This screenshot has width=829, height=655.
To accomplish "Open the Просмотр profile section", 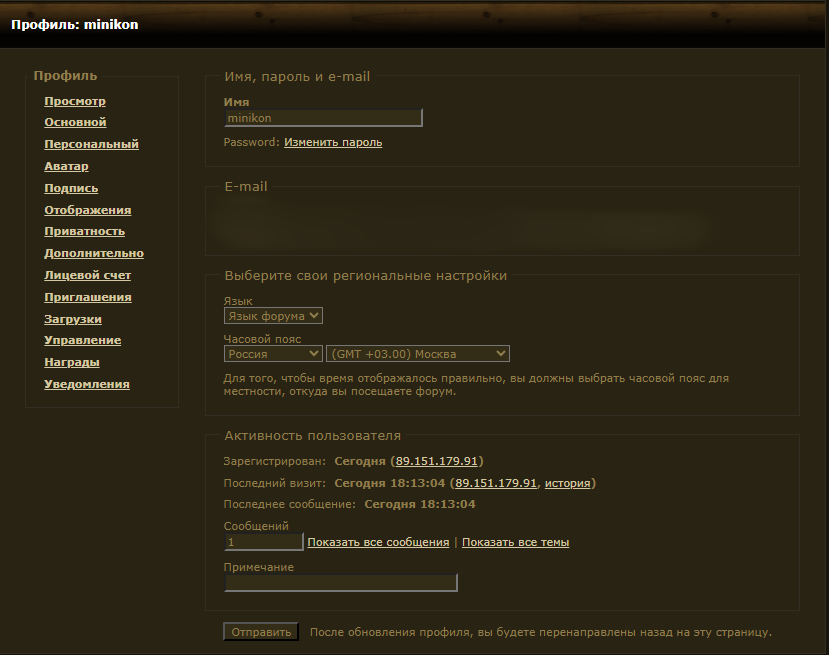I will (x=75, y=101).
